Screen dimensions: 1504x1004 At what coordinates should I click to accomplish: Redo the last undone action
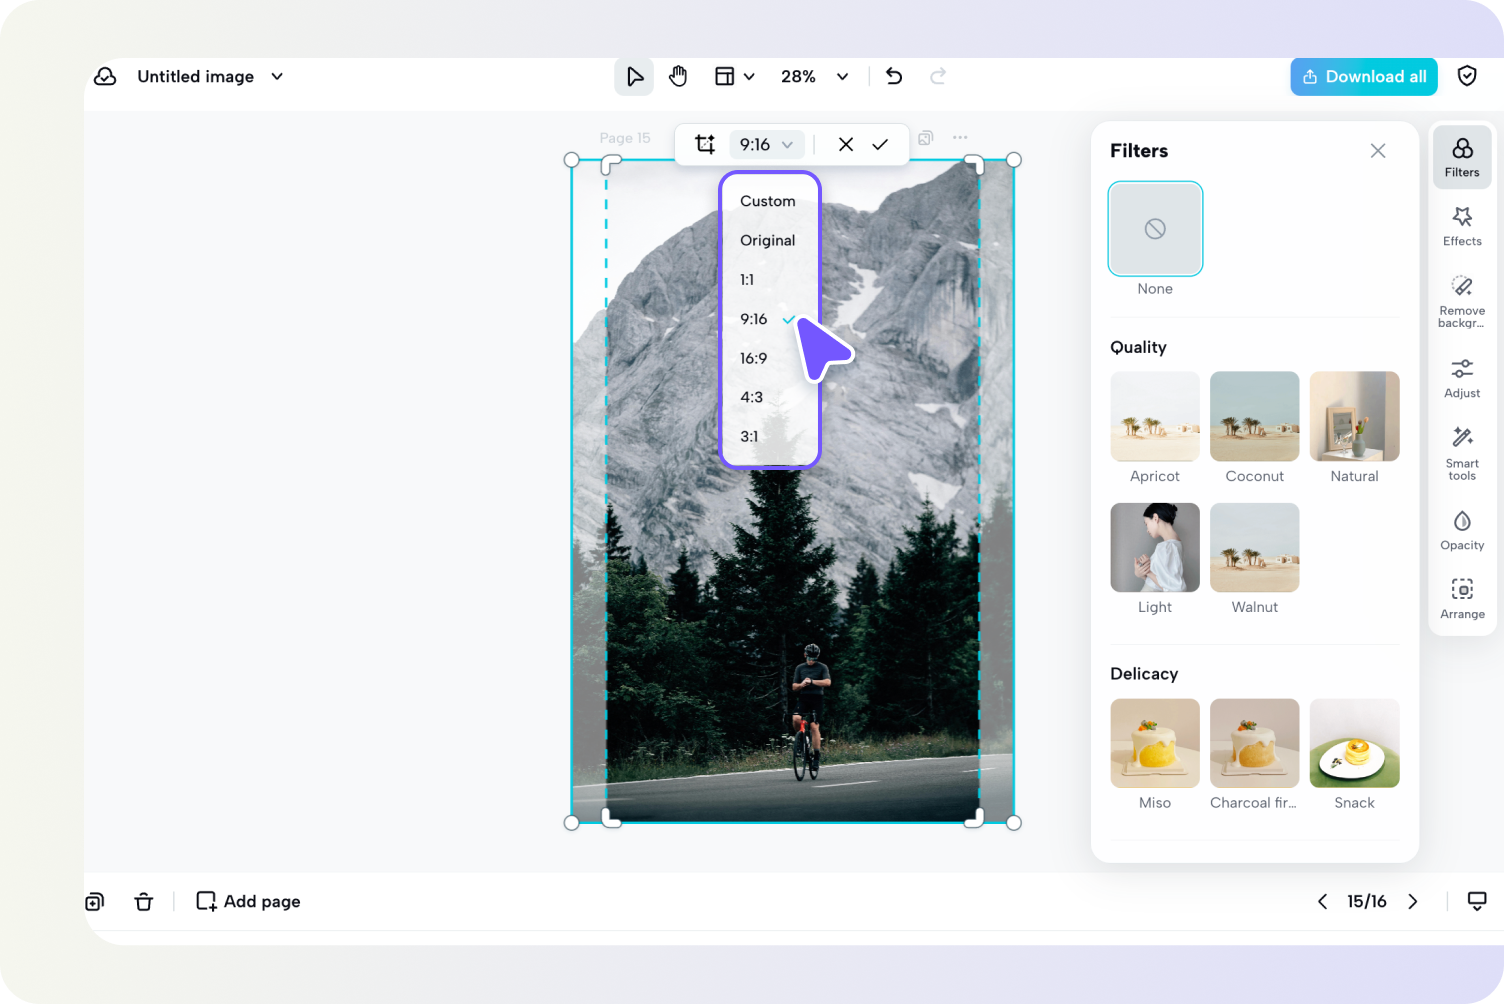point(938,77)
